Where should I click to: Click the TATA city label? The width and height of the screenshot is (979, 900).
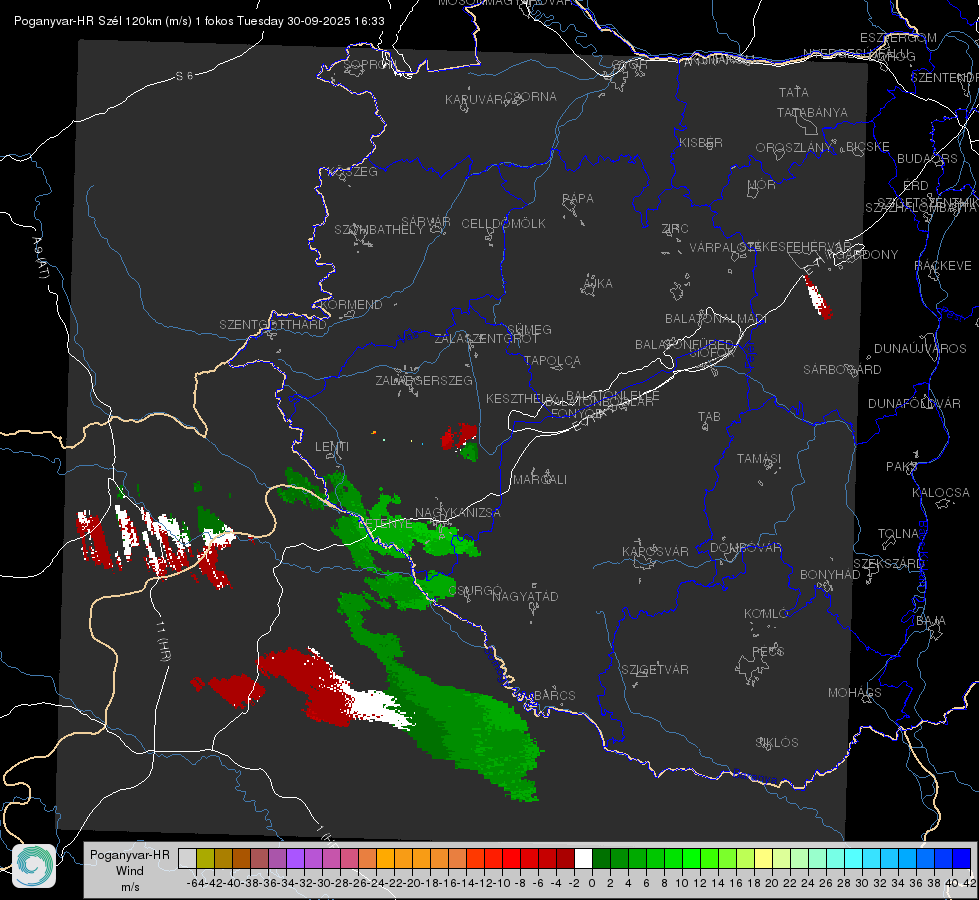click(x=794, y=92)
